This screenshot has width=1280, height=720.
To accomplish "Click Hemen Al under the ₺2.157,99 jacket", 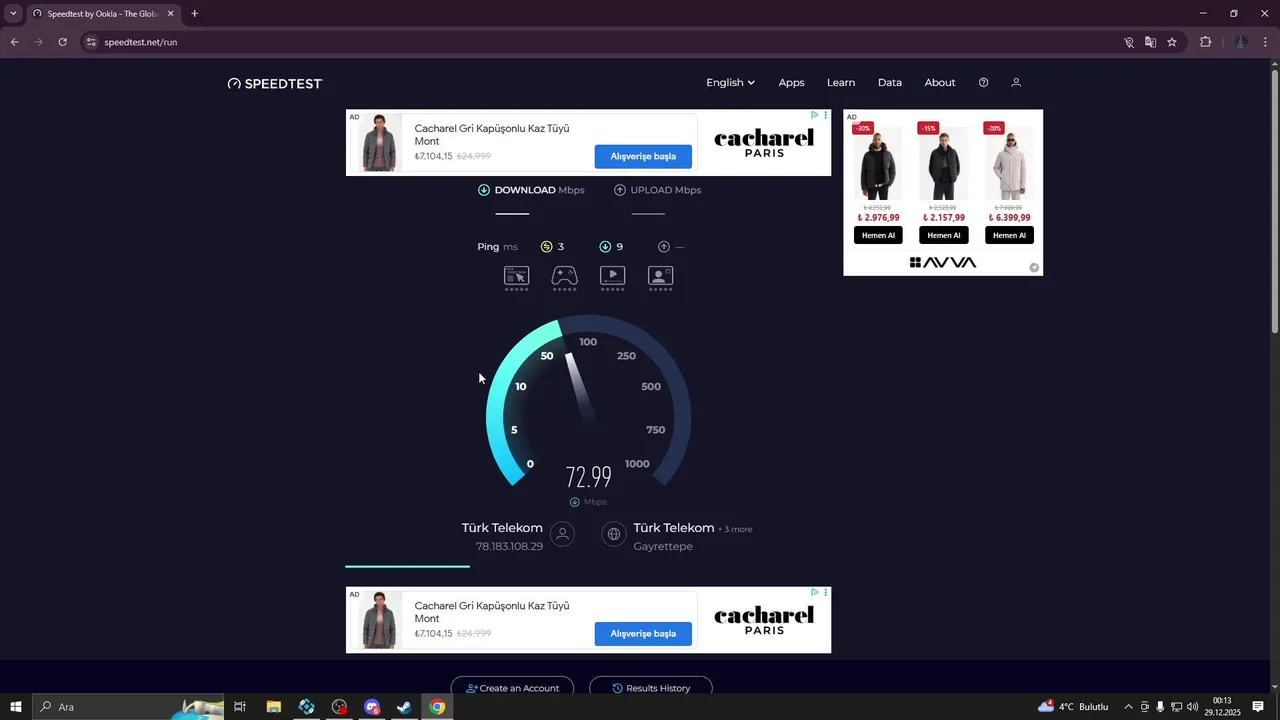I will point(943,235).
